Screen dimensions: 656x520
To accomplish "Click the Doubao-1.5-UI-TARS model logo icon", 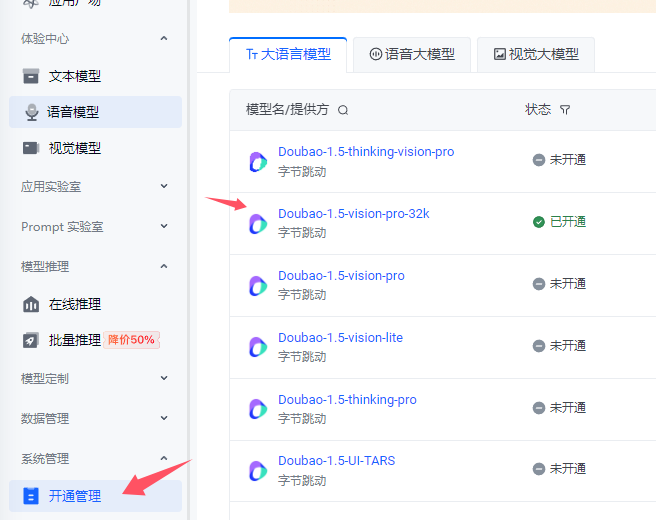I will click(258, 471).
